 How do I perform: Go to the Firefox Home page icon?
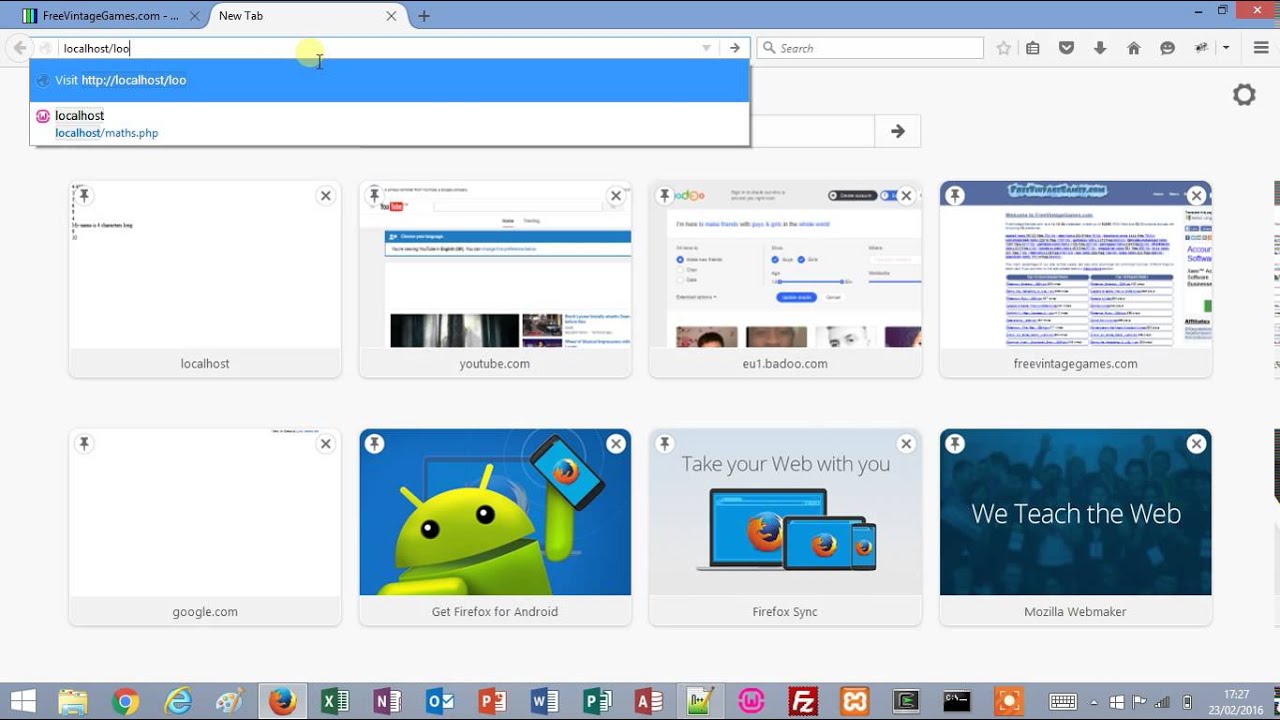pos(1133,48)
